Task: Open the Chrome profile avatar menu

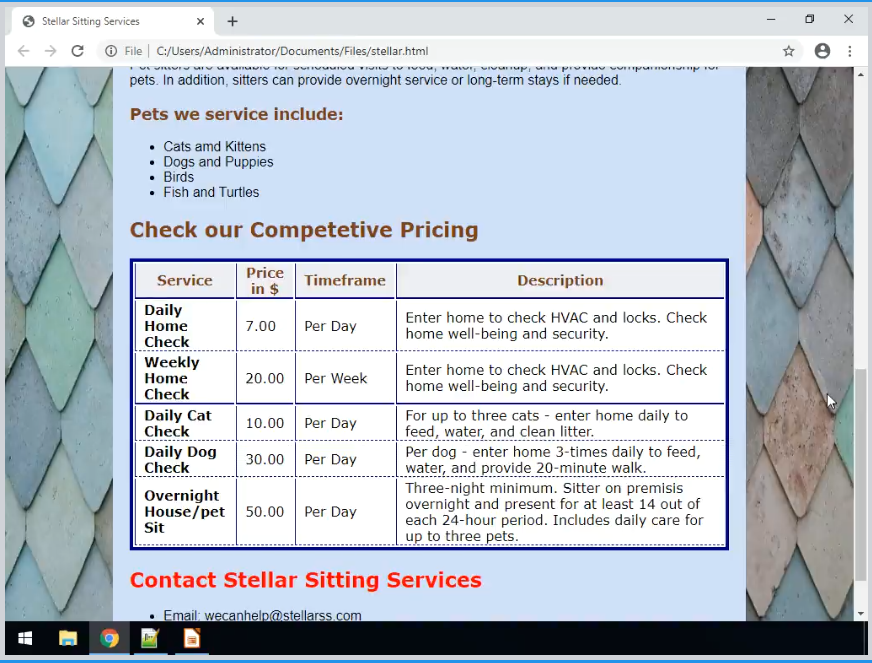Action: pos(822,51)
